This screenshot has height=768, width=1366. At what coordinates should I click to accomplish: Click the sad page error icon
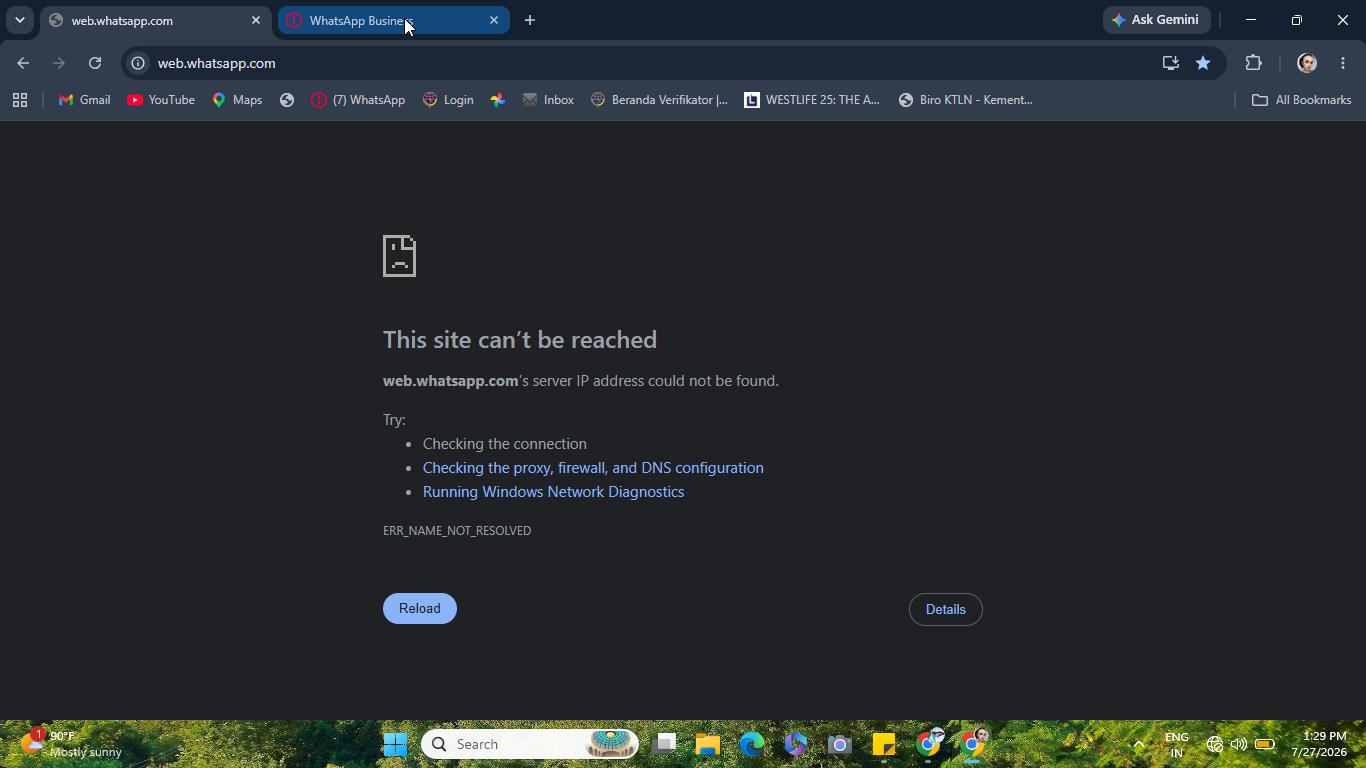coord(399,256)
